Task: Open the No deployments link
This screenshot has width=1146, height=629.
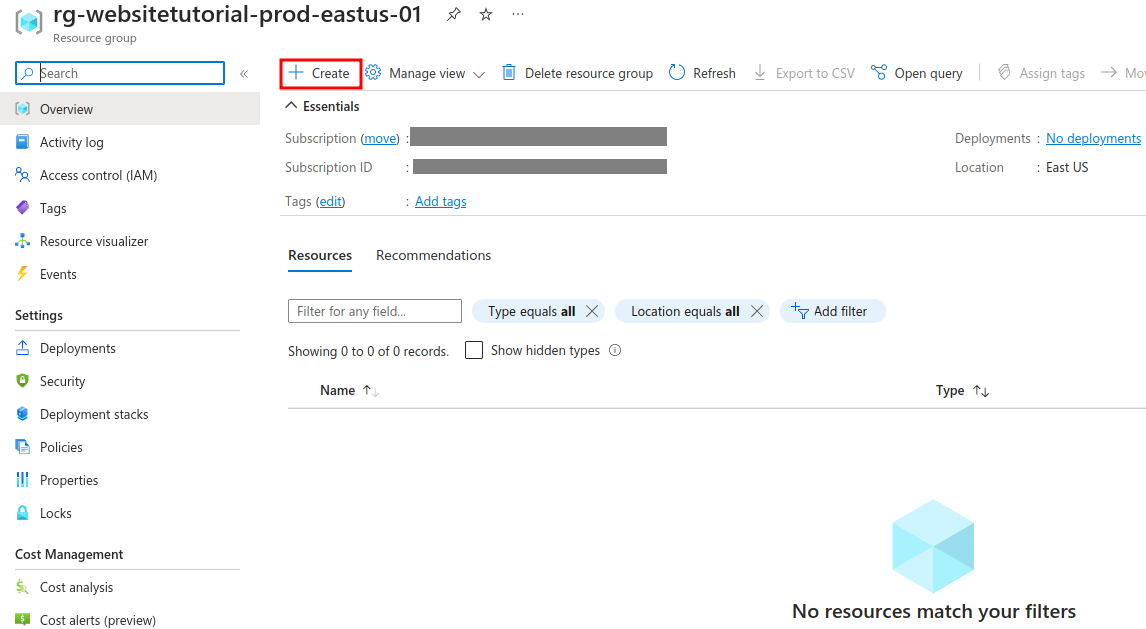Action: (1093, 139)
